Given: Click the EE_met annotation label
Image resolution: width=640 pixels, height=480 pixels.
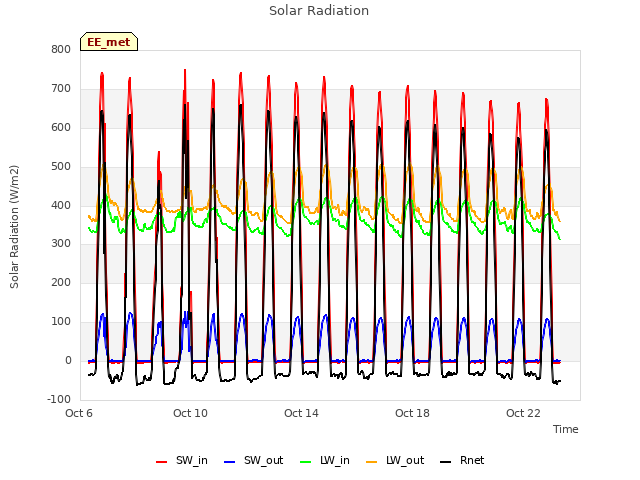Looking at the screenshot, I should (109, 42).
